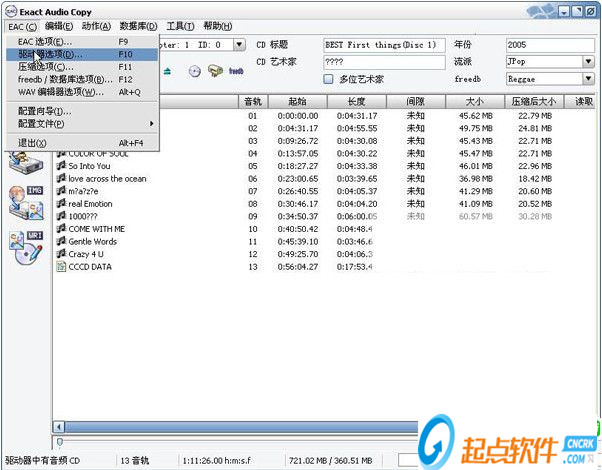Click the freedb mailbox icon
This screenshot has height=470, width=602.
(215, 71)
